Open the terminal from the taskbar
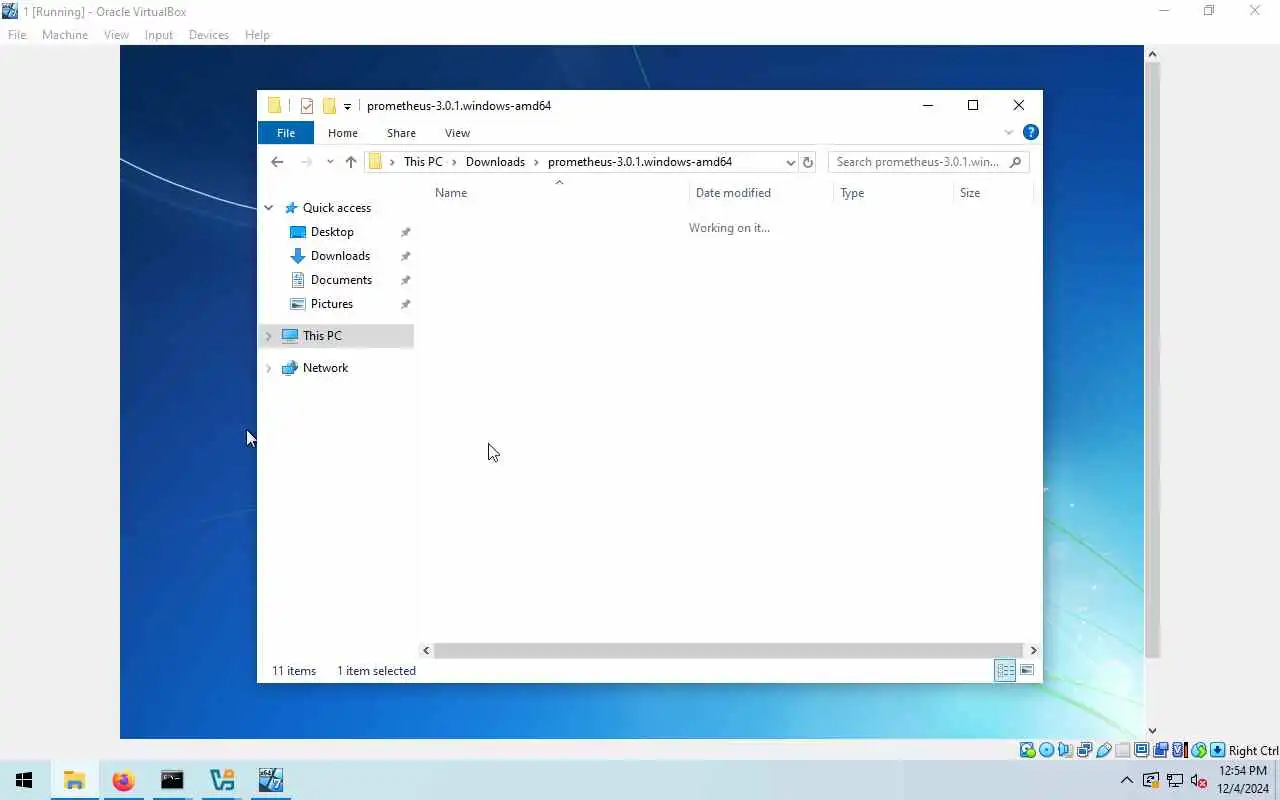This screenshot has width=1280, height=800. click(x=172, y=780)
